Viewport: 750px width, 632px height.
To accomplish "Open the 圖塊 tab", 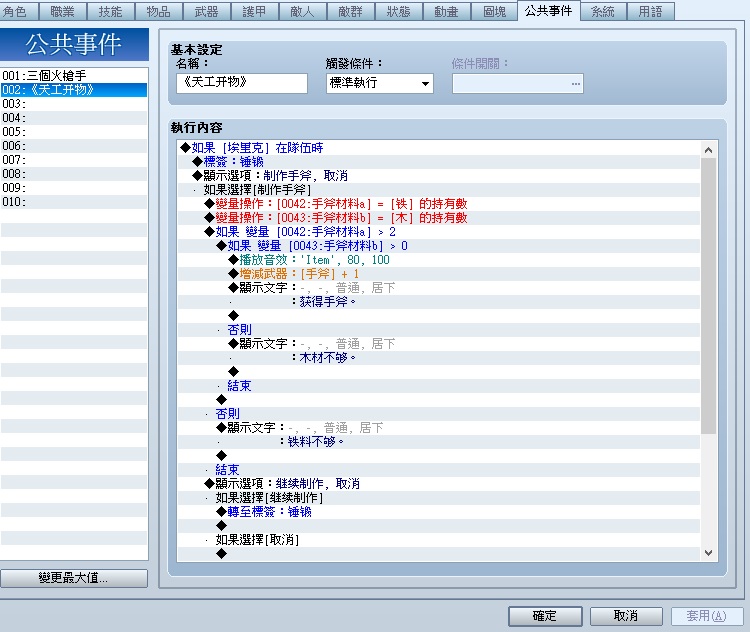I will [x=495, y=11].
